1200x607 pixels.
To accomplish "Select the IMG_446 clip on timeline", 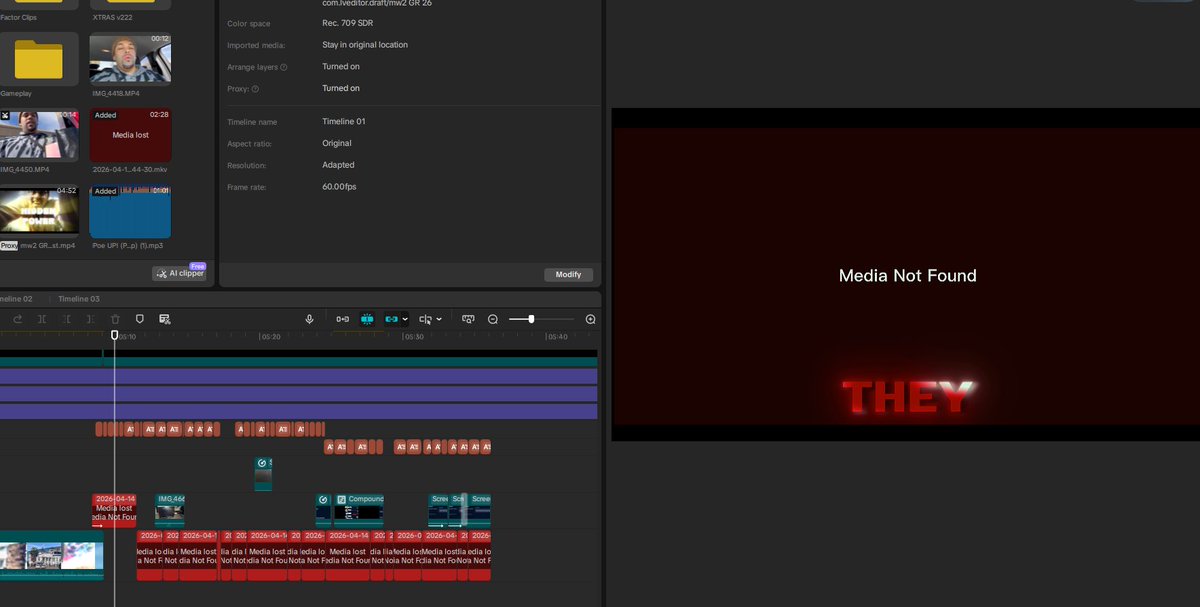I will 170,510.
